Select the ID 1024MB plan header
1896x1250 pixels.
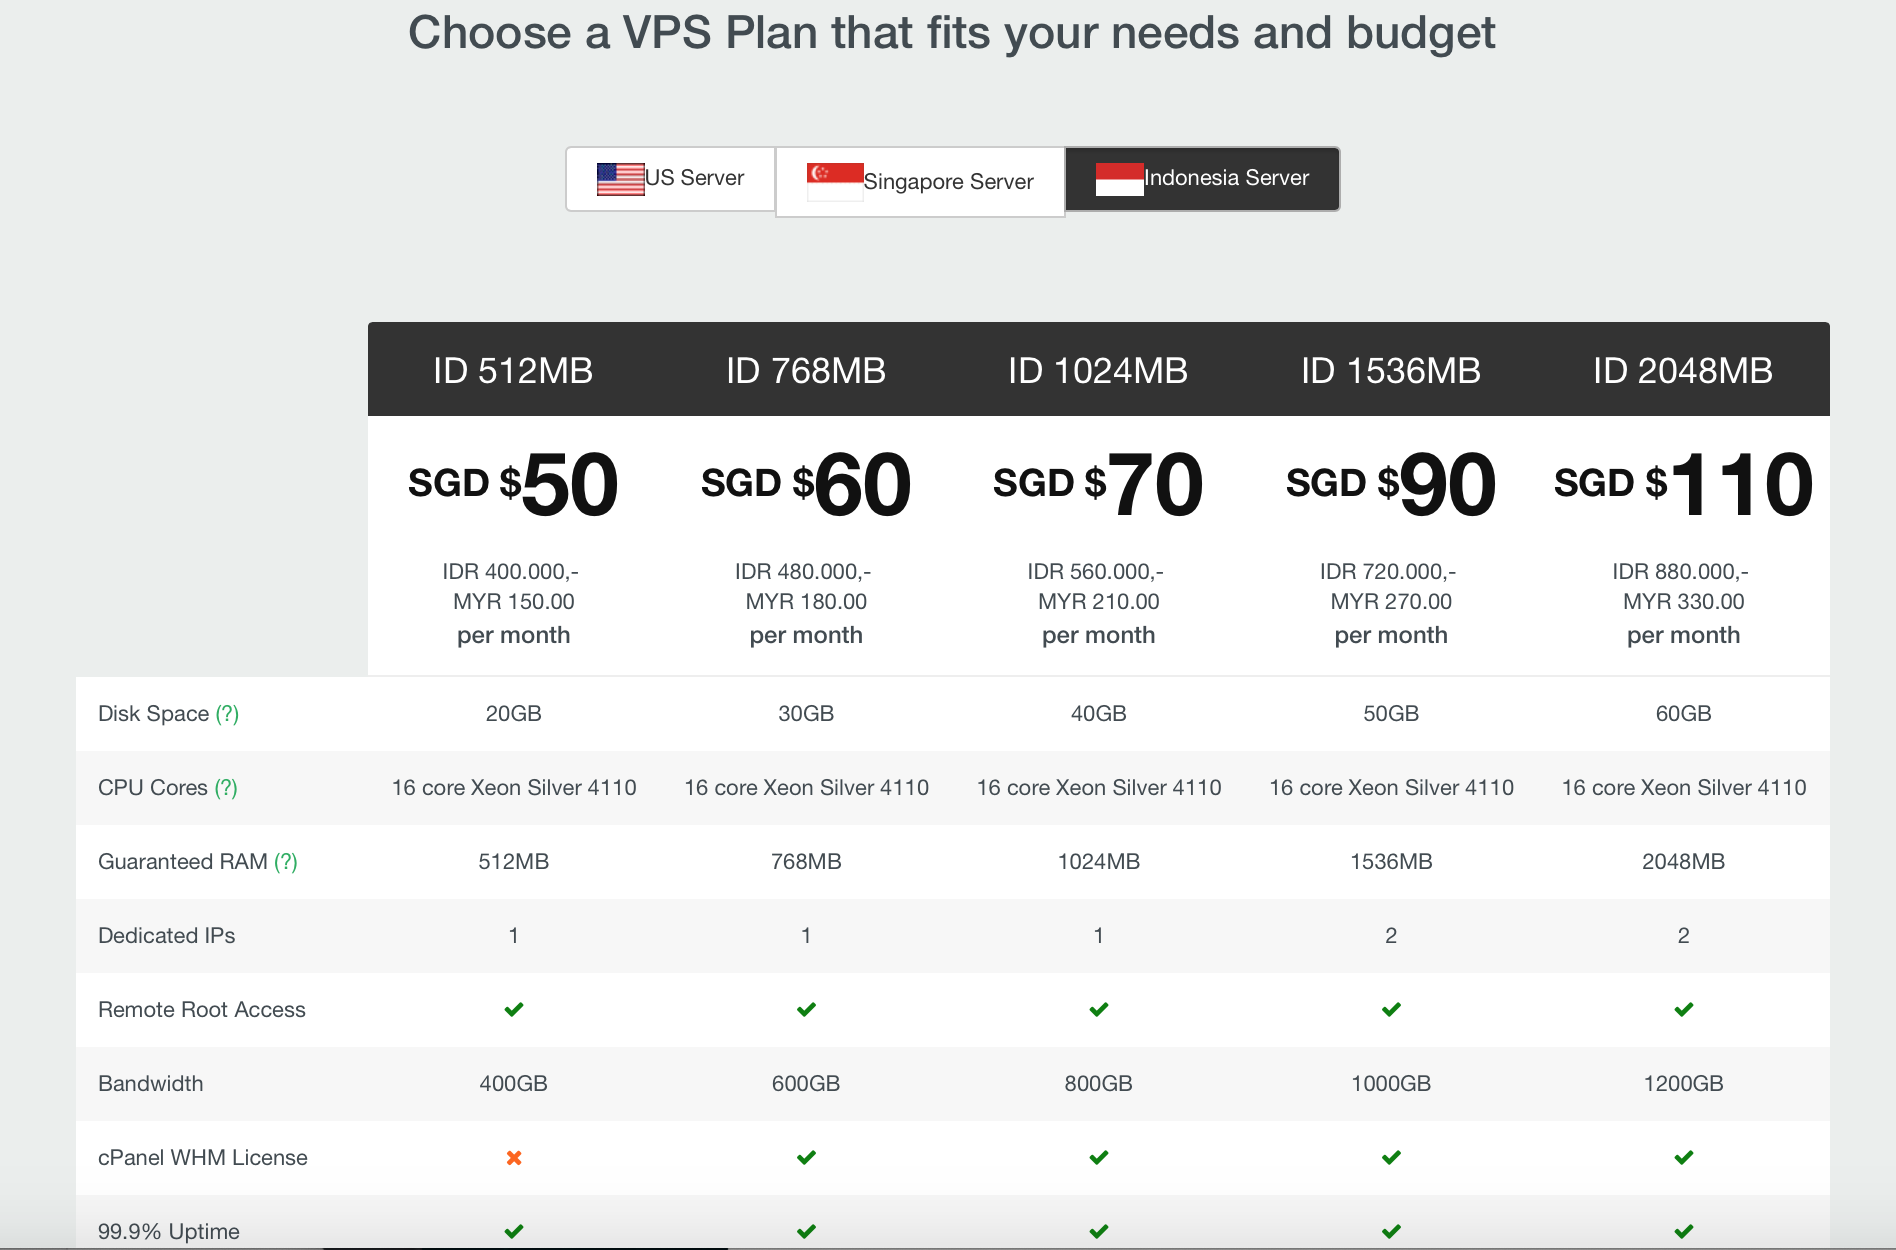[x=1098, y=371]
